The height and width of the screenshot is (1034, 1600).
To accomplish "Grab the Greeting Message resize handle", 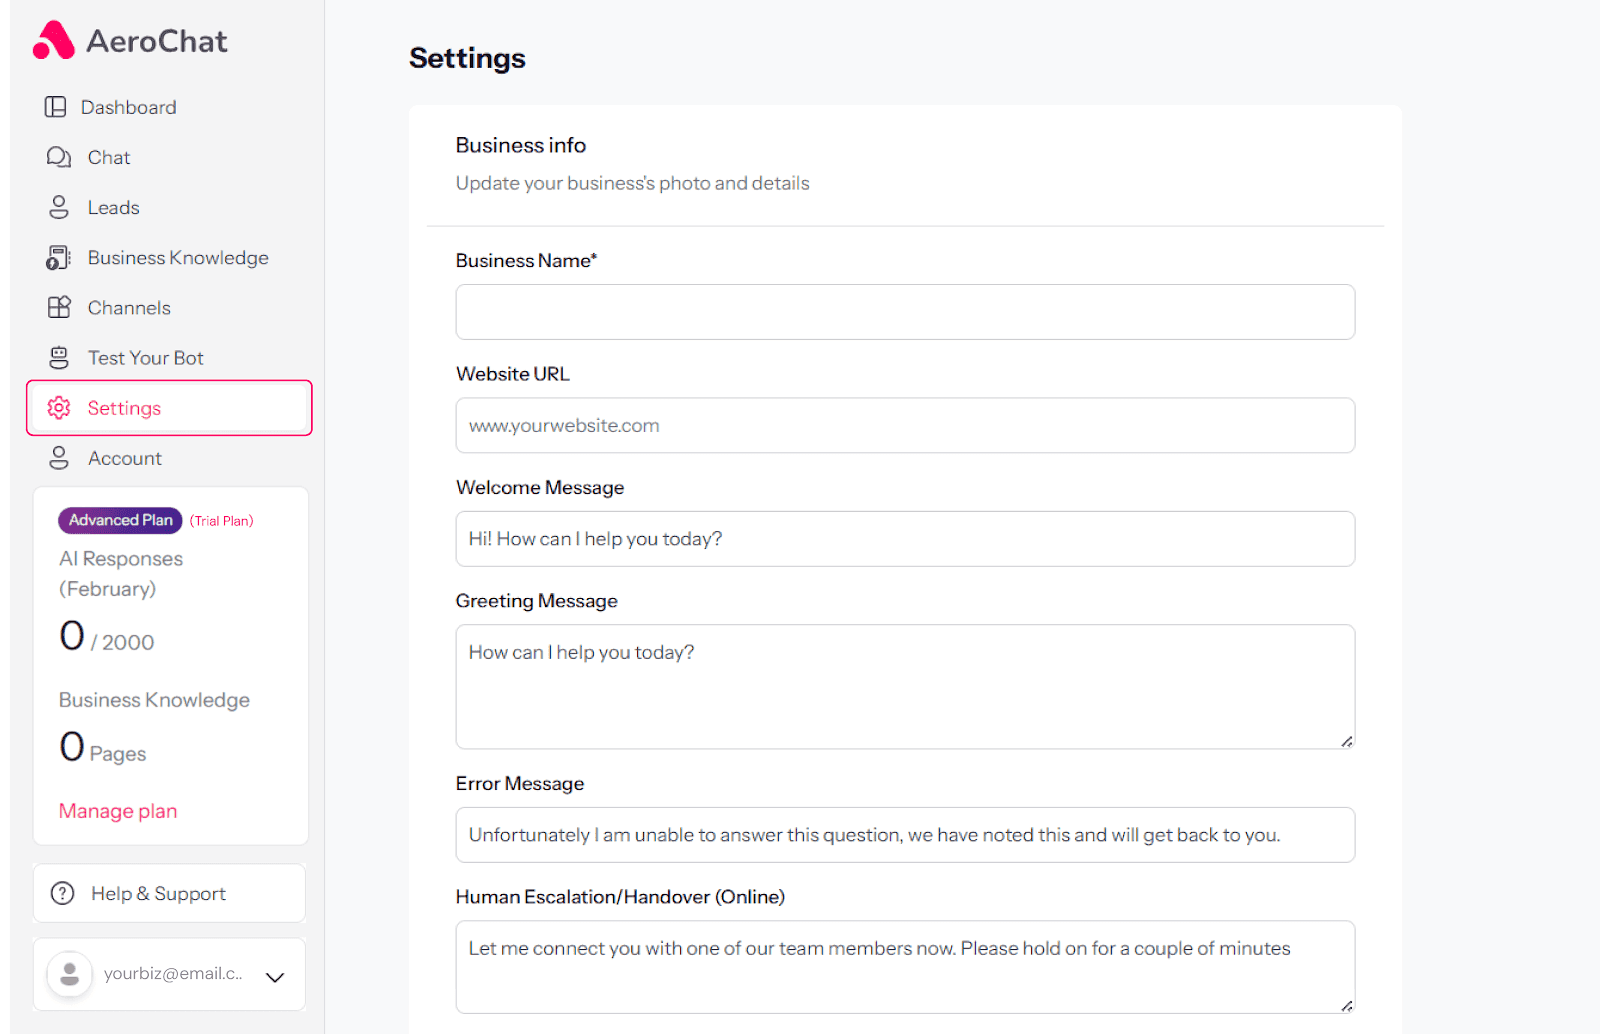I will (1347, 741).
